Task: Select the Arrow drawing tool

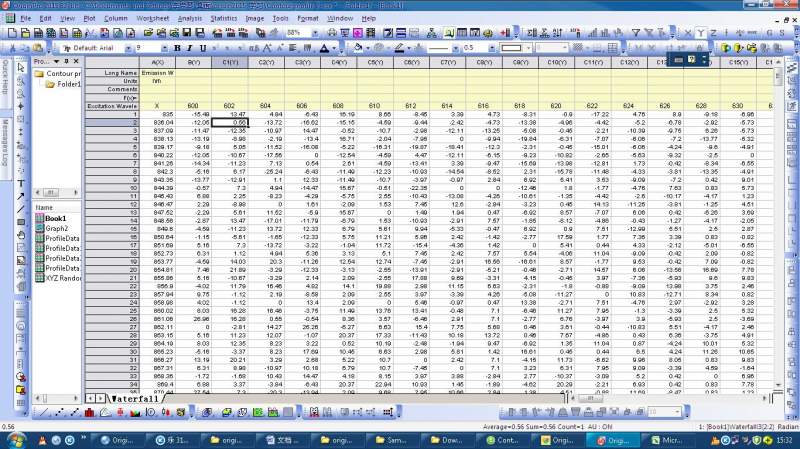Action: [20, 196]
